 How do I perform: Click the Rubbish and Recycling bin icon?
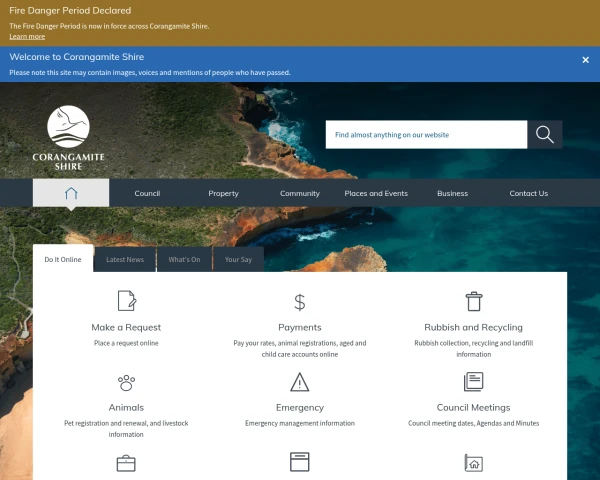point(473,301)
